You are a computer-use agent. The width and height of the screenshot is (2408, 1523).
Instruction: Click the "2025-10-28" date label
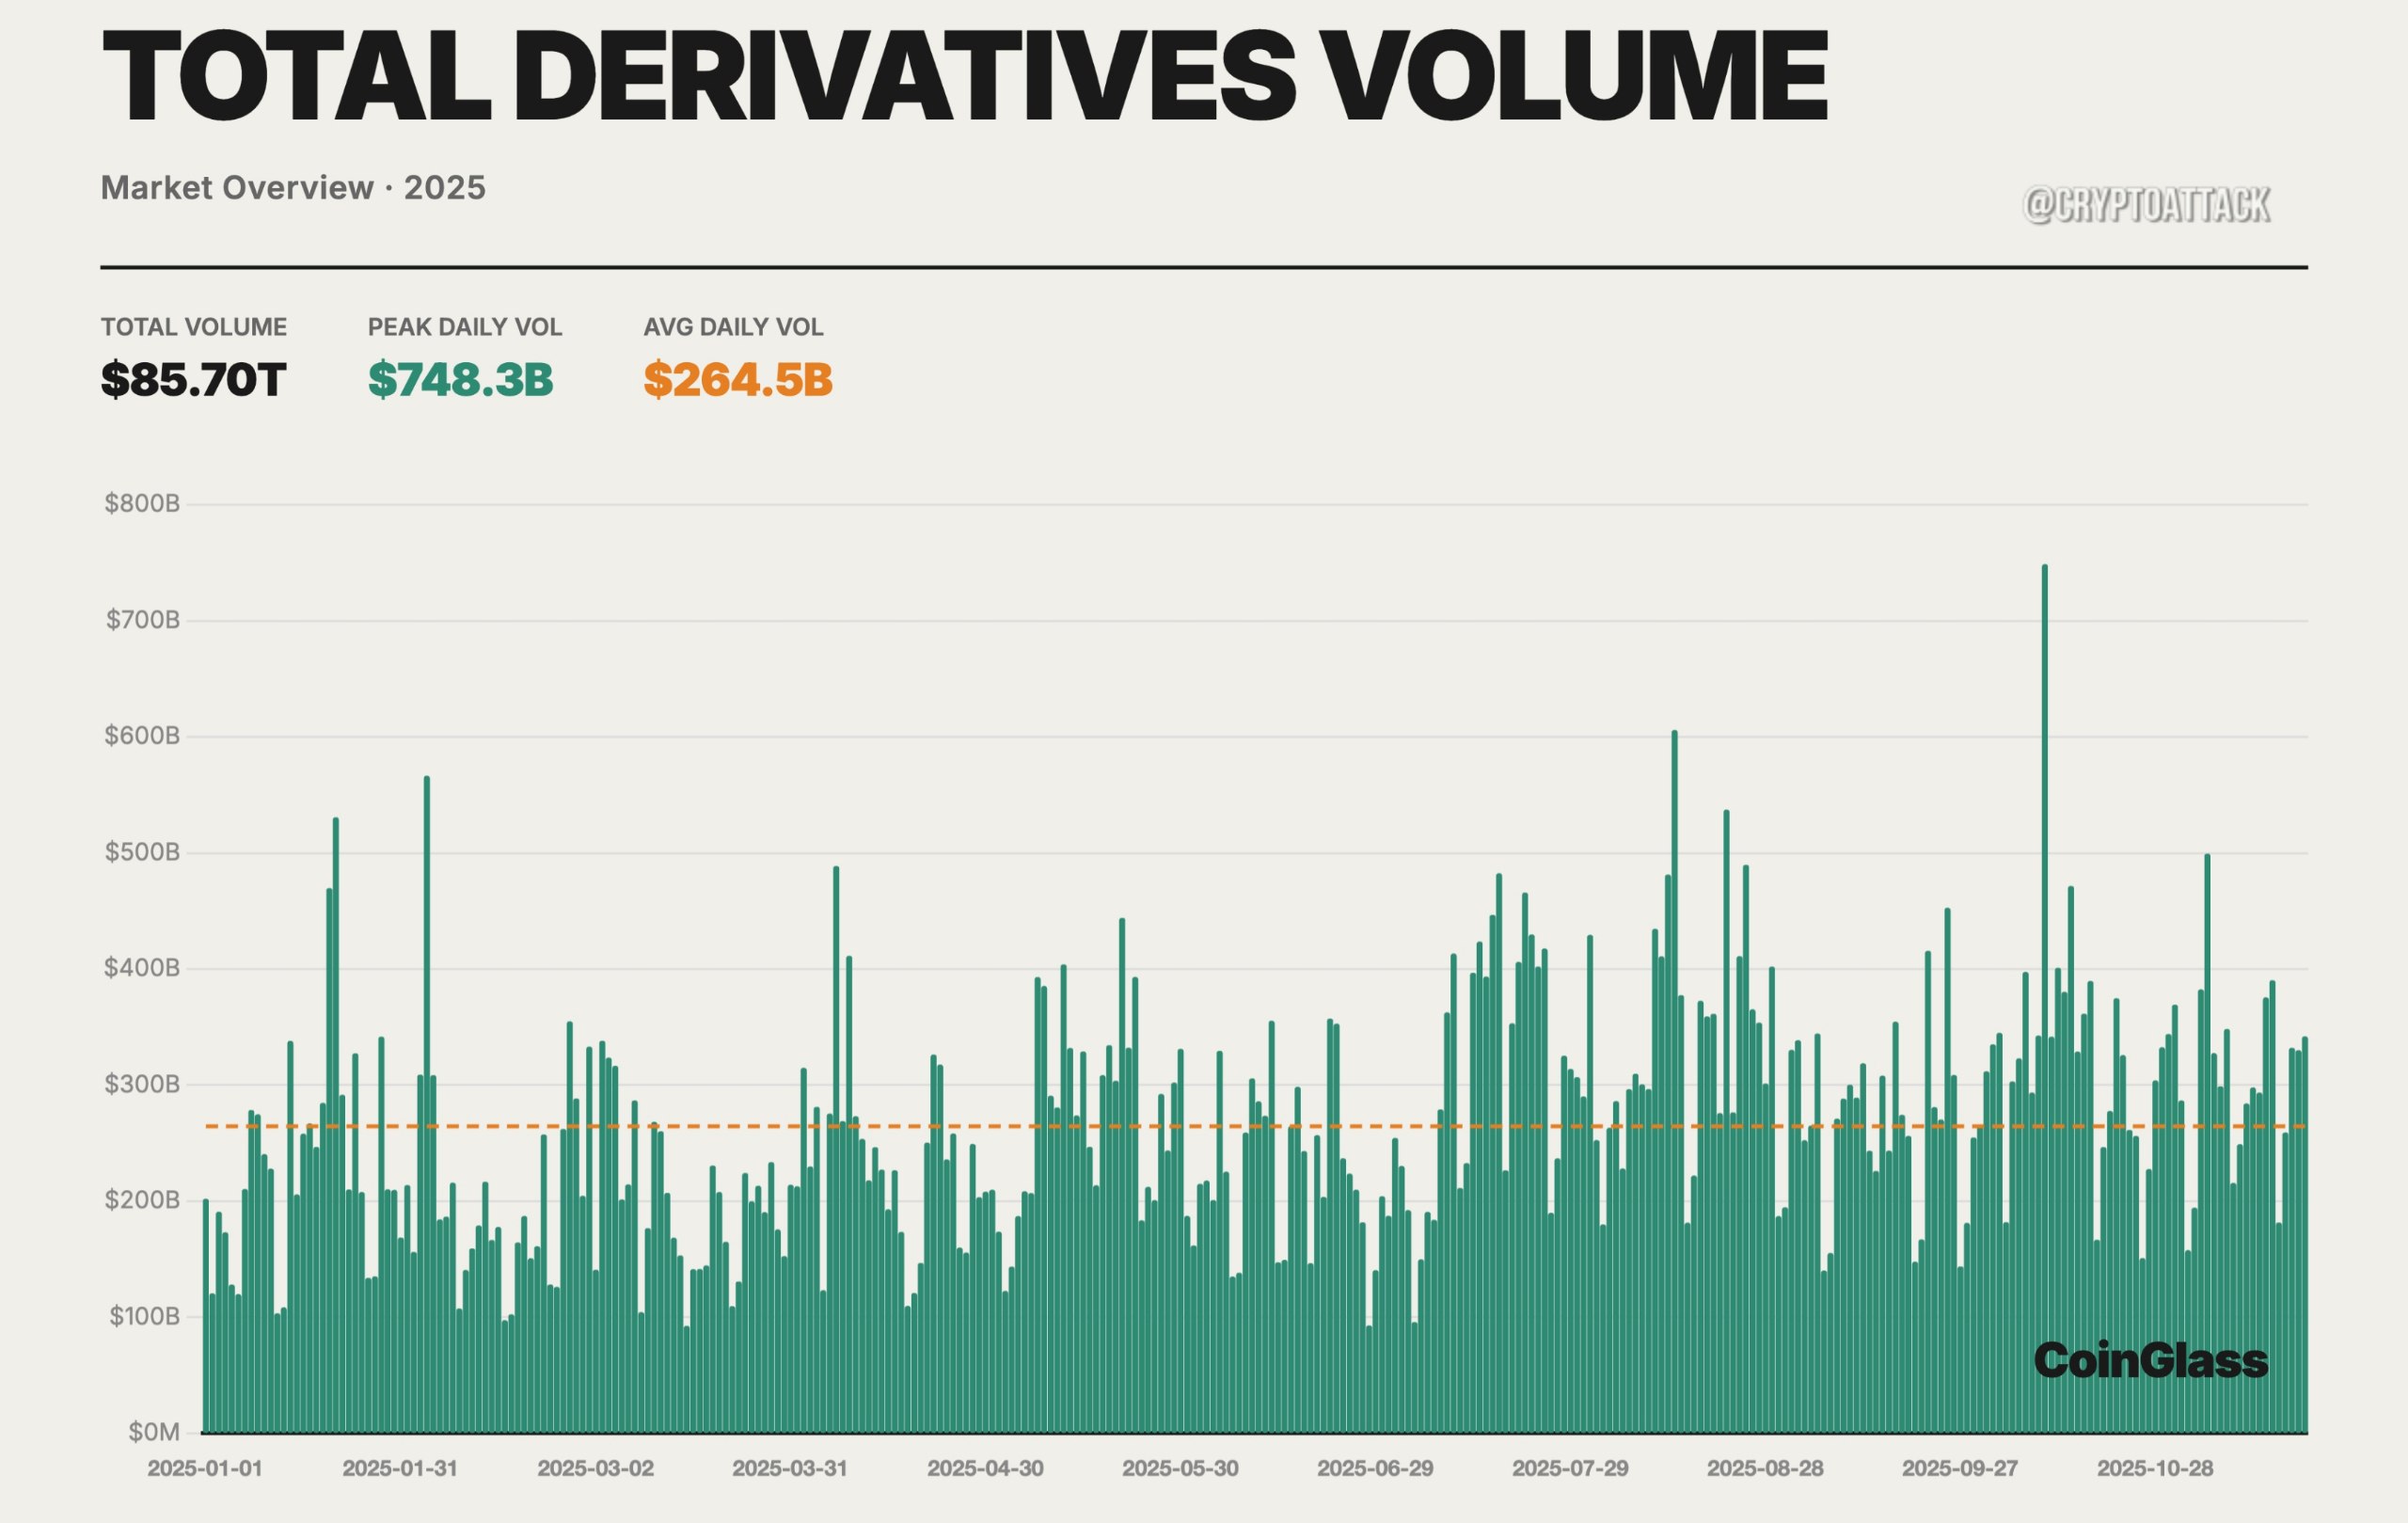pos(2155,1469)
